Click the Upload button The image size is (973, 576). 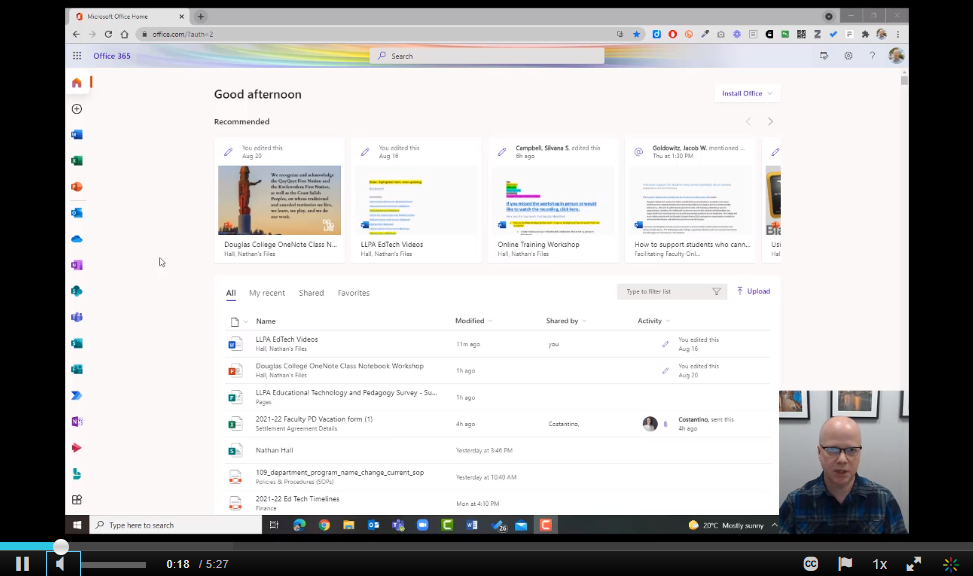[x=753, y=291]
